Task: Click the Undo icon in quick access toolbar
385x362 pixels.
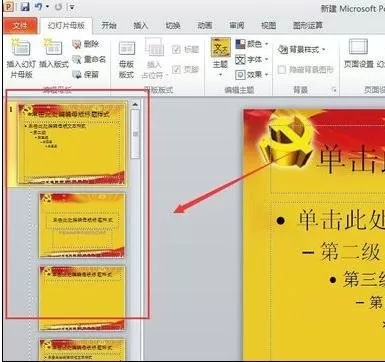Action: [x=39, y=6]
